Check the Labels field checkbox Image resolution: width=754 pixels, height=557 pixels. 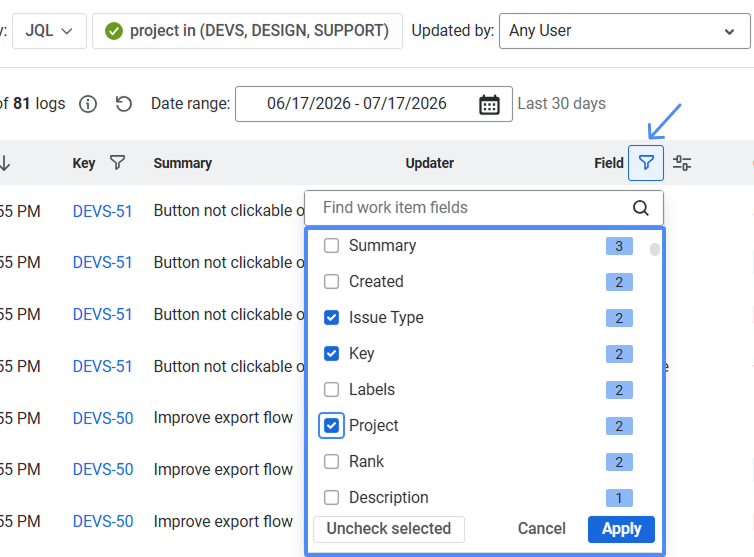pyautogui.click(x=331, y=389)
